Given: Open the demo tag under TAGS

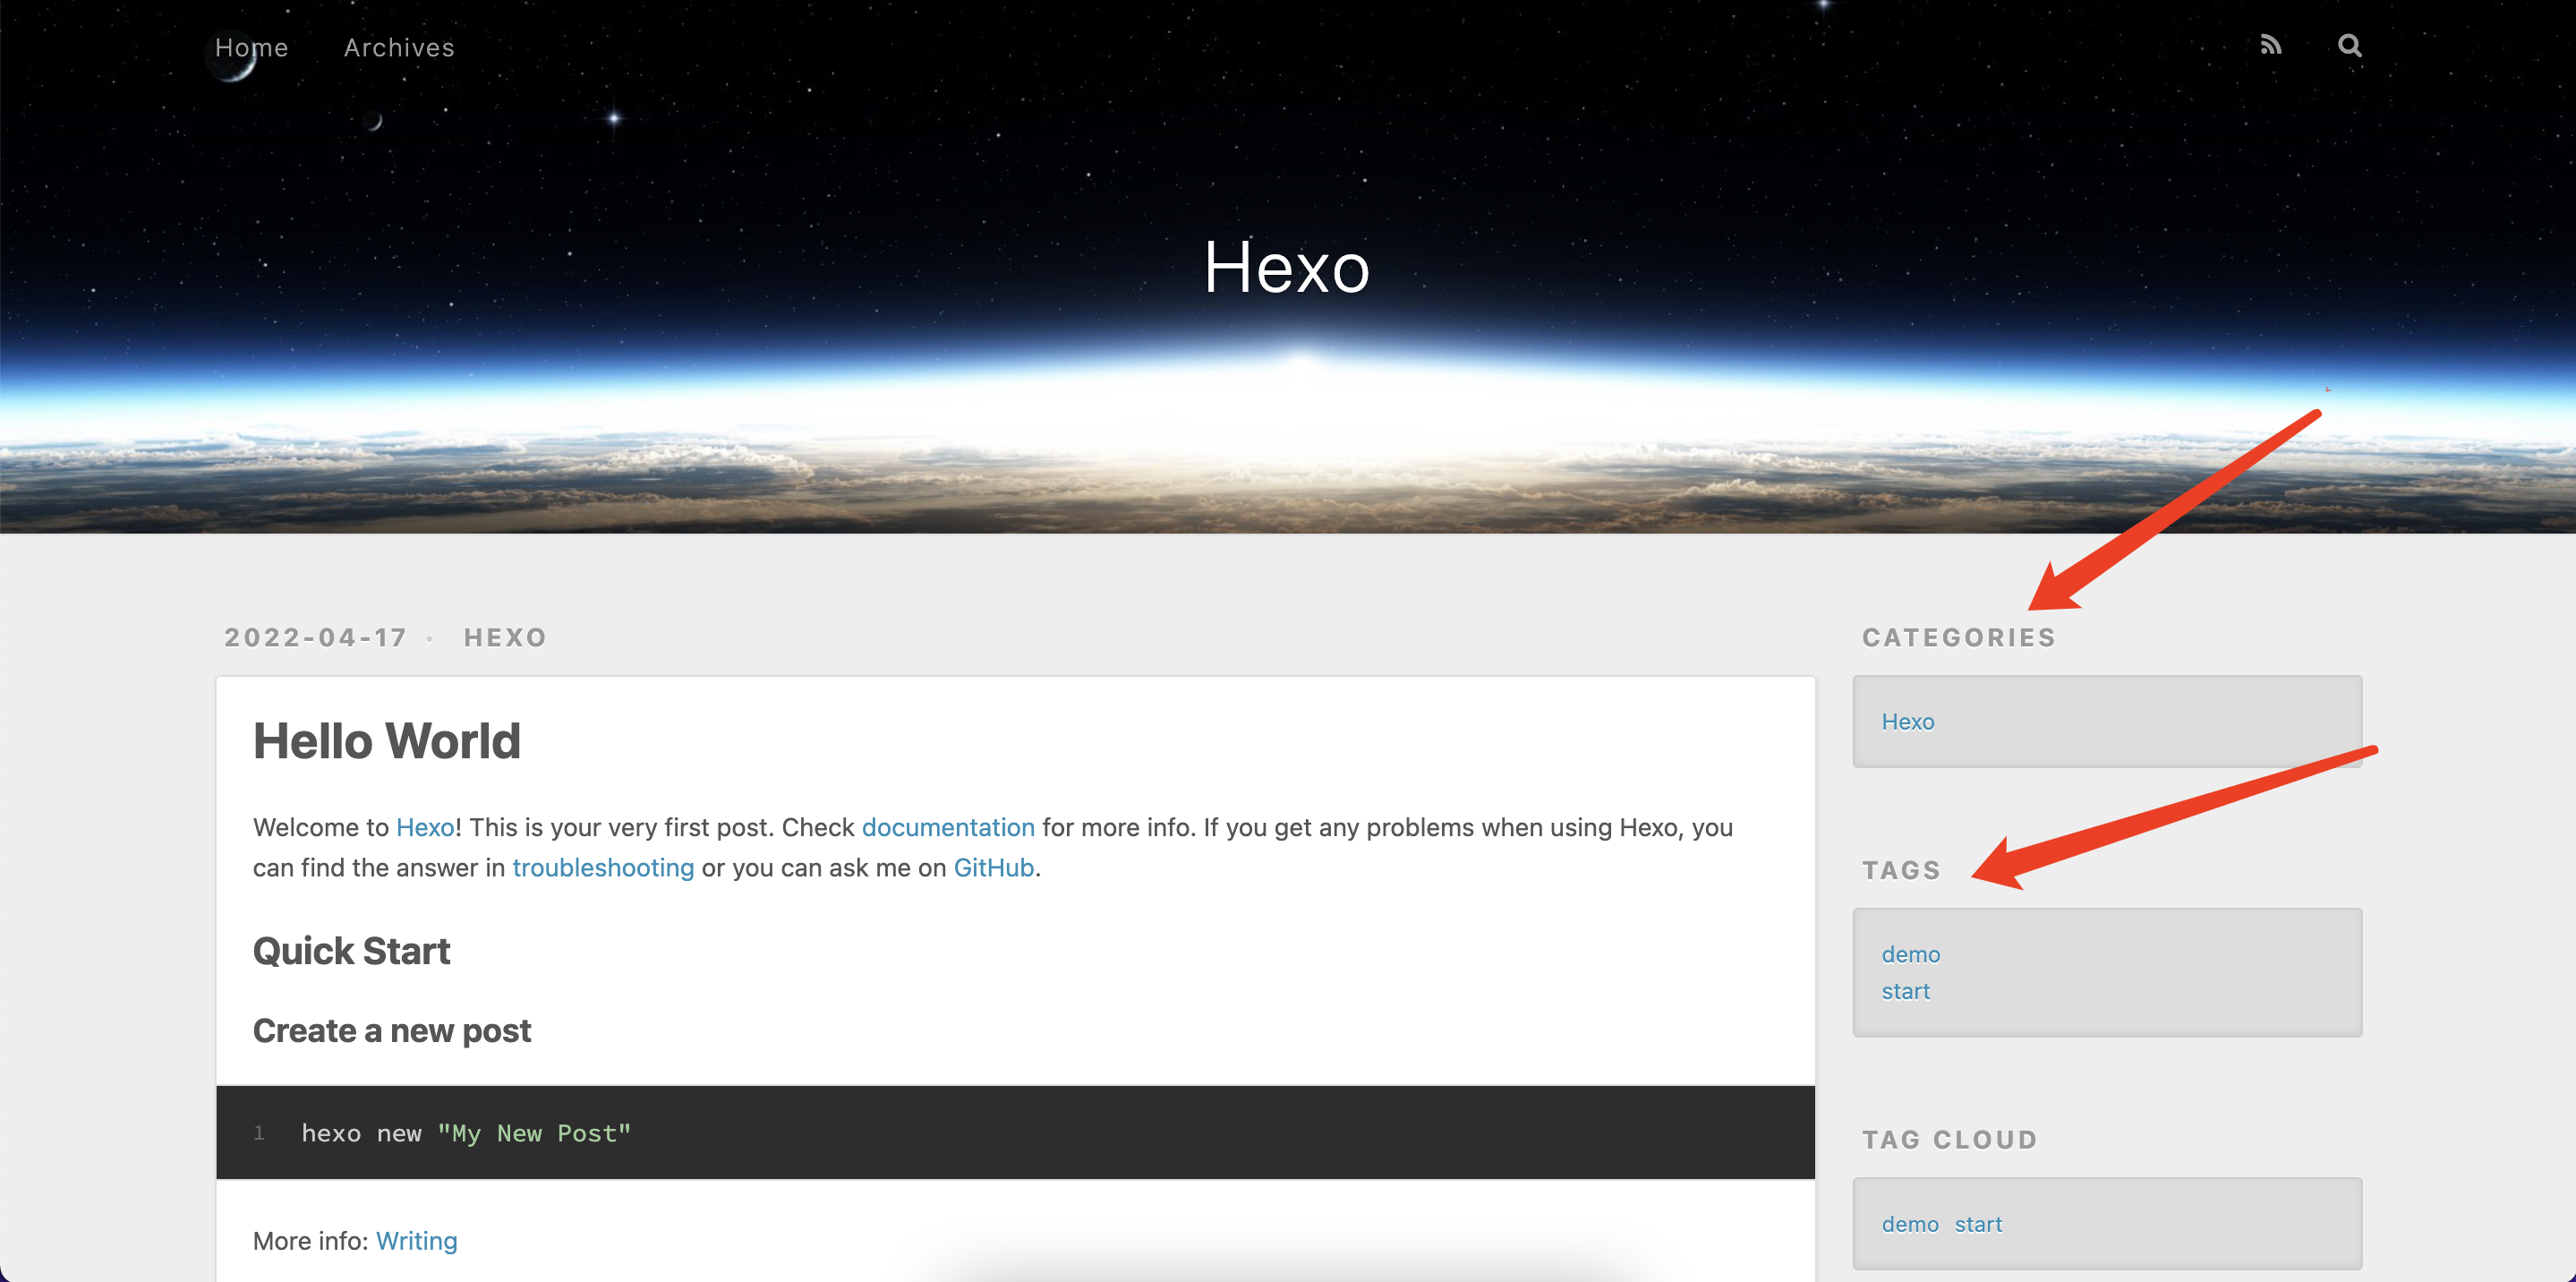Looking at the screenshot, I should click(x=1910, y=954).
